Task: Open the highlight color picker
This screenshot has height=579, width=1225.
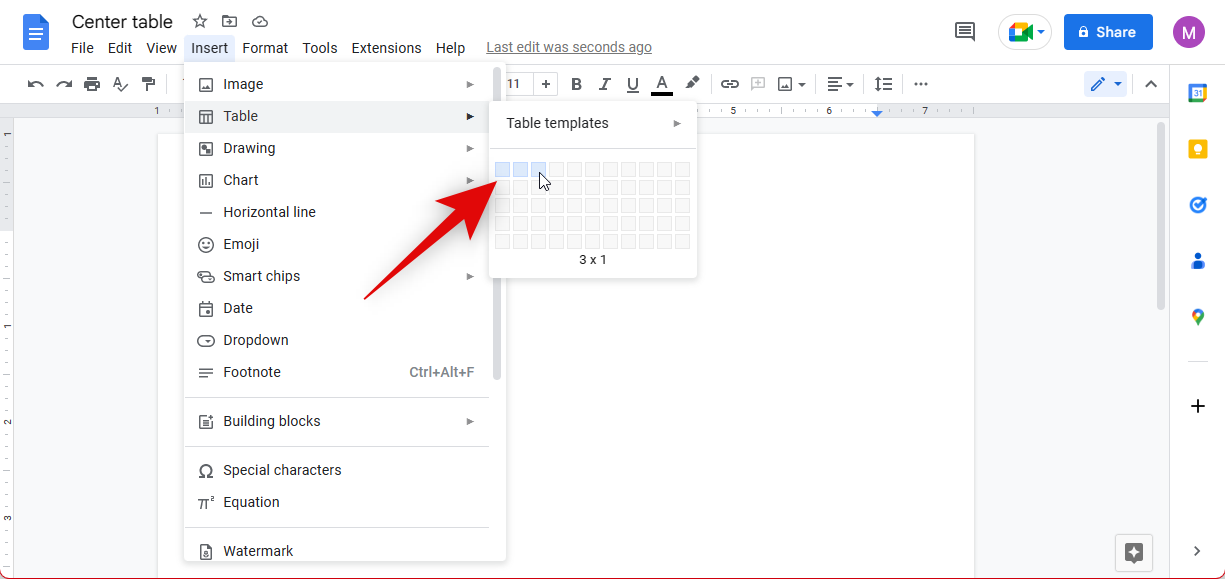Action: click(x=692, y=84)
